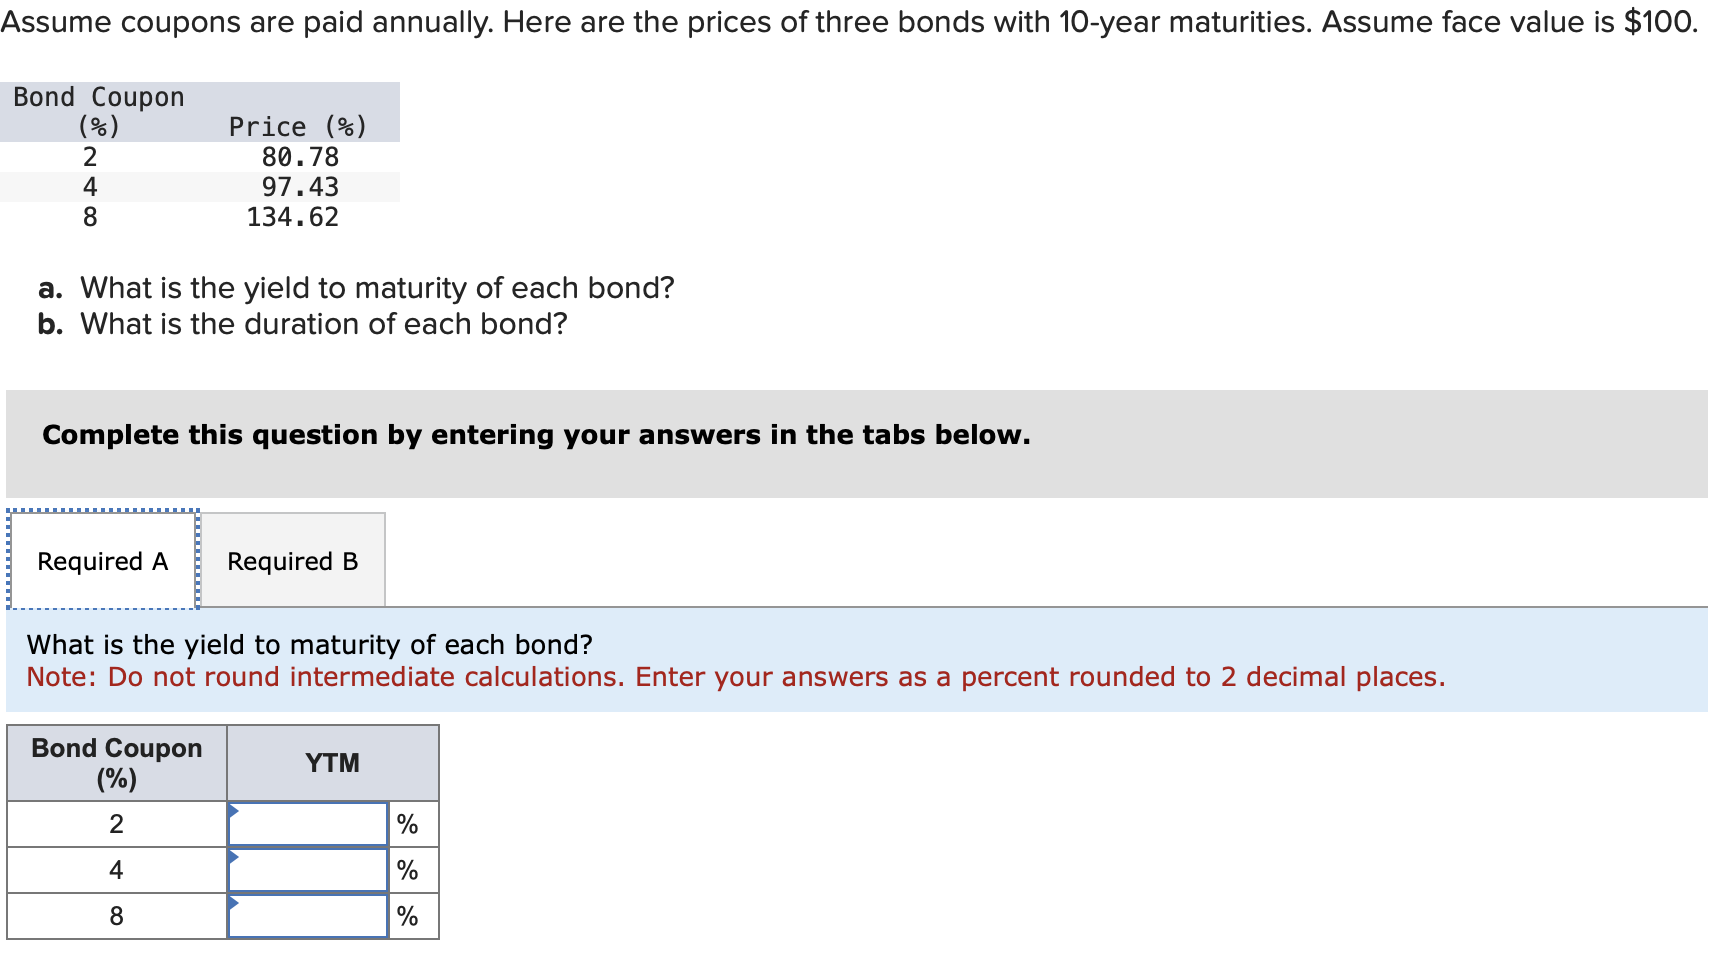
Task: Select the table row showing price 134.62
Action: pyautogui.click(x=200, y=217)
